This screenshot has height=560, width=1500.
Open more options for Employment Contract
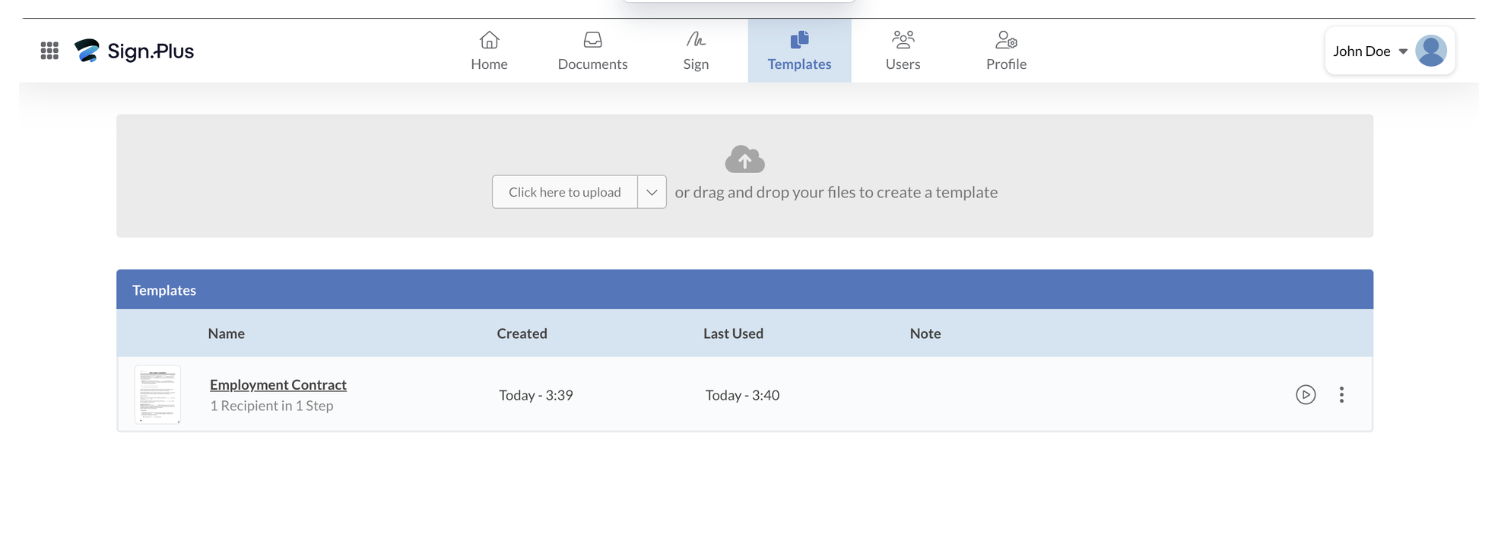coord(1342,395)
